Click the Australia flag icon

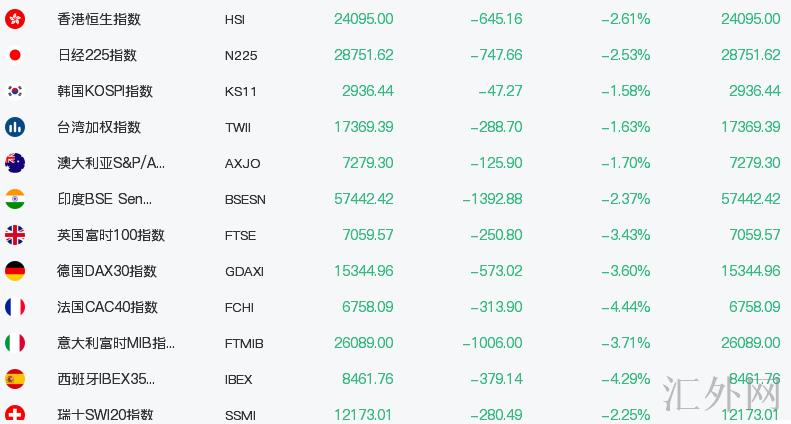point(15,163)
